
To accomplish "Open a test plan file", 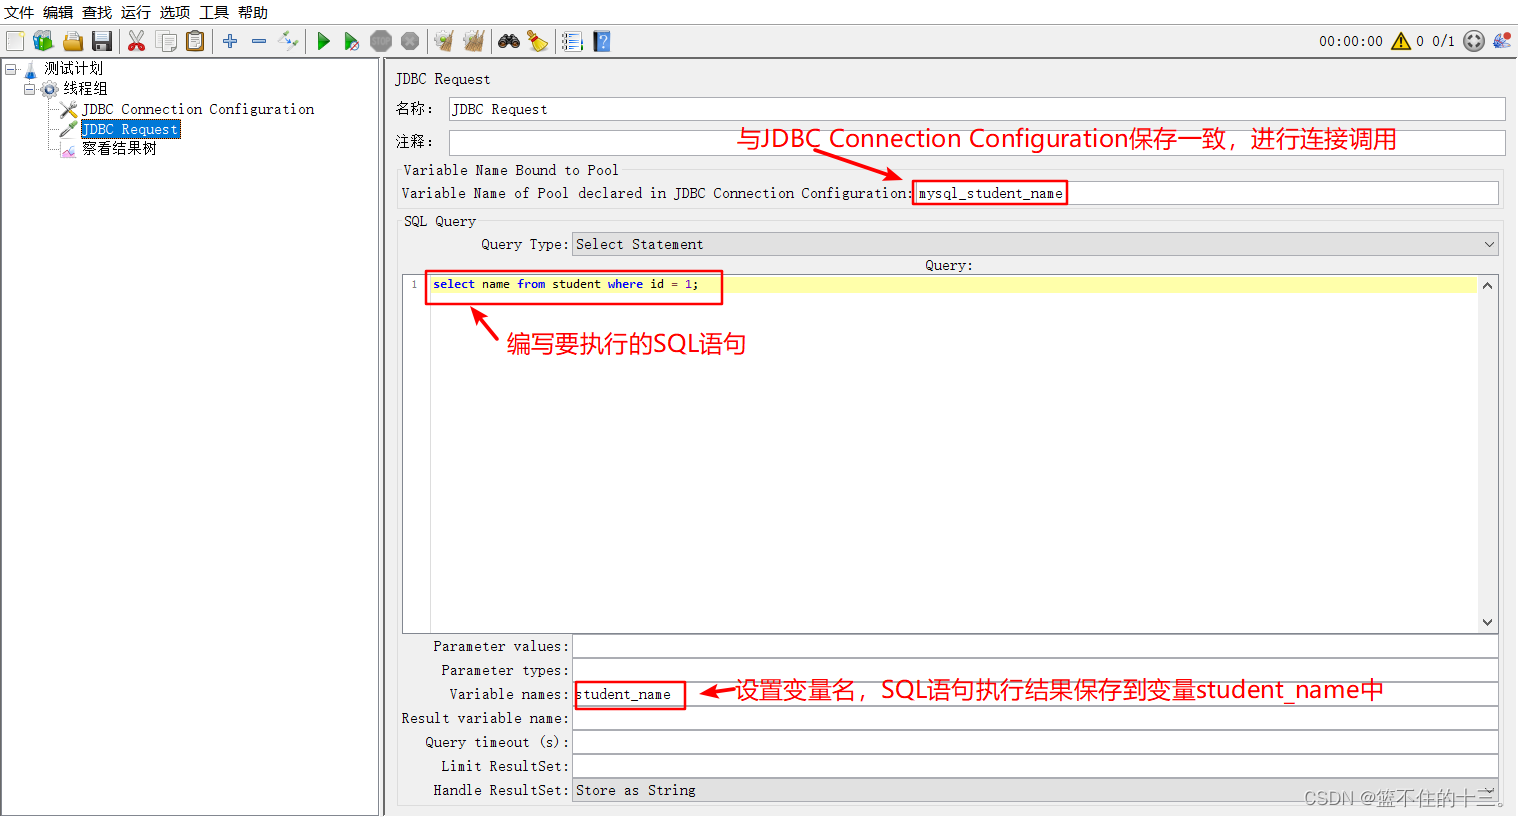I will tap(72, 41).
